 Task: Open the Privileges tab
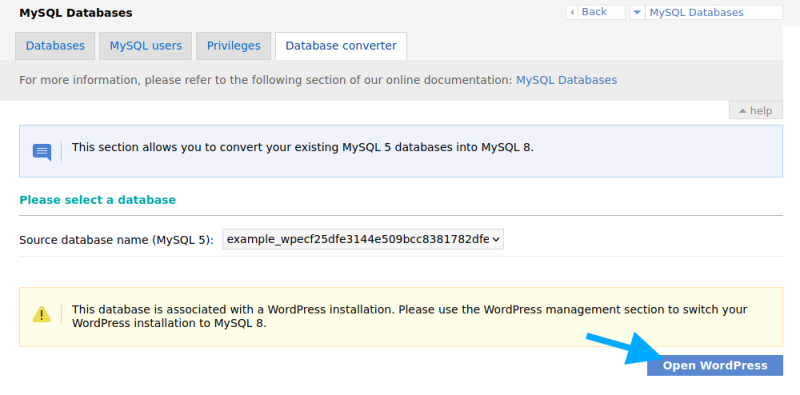pyautogui.click(x=233, y=46)
